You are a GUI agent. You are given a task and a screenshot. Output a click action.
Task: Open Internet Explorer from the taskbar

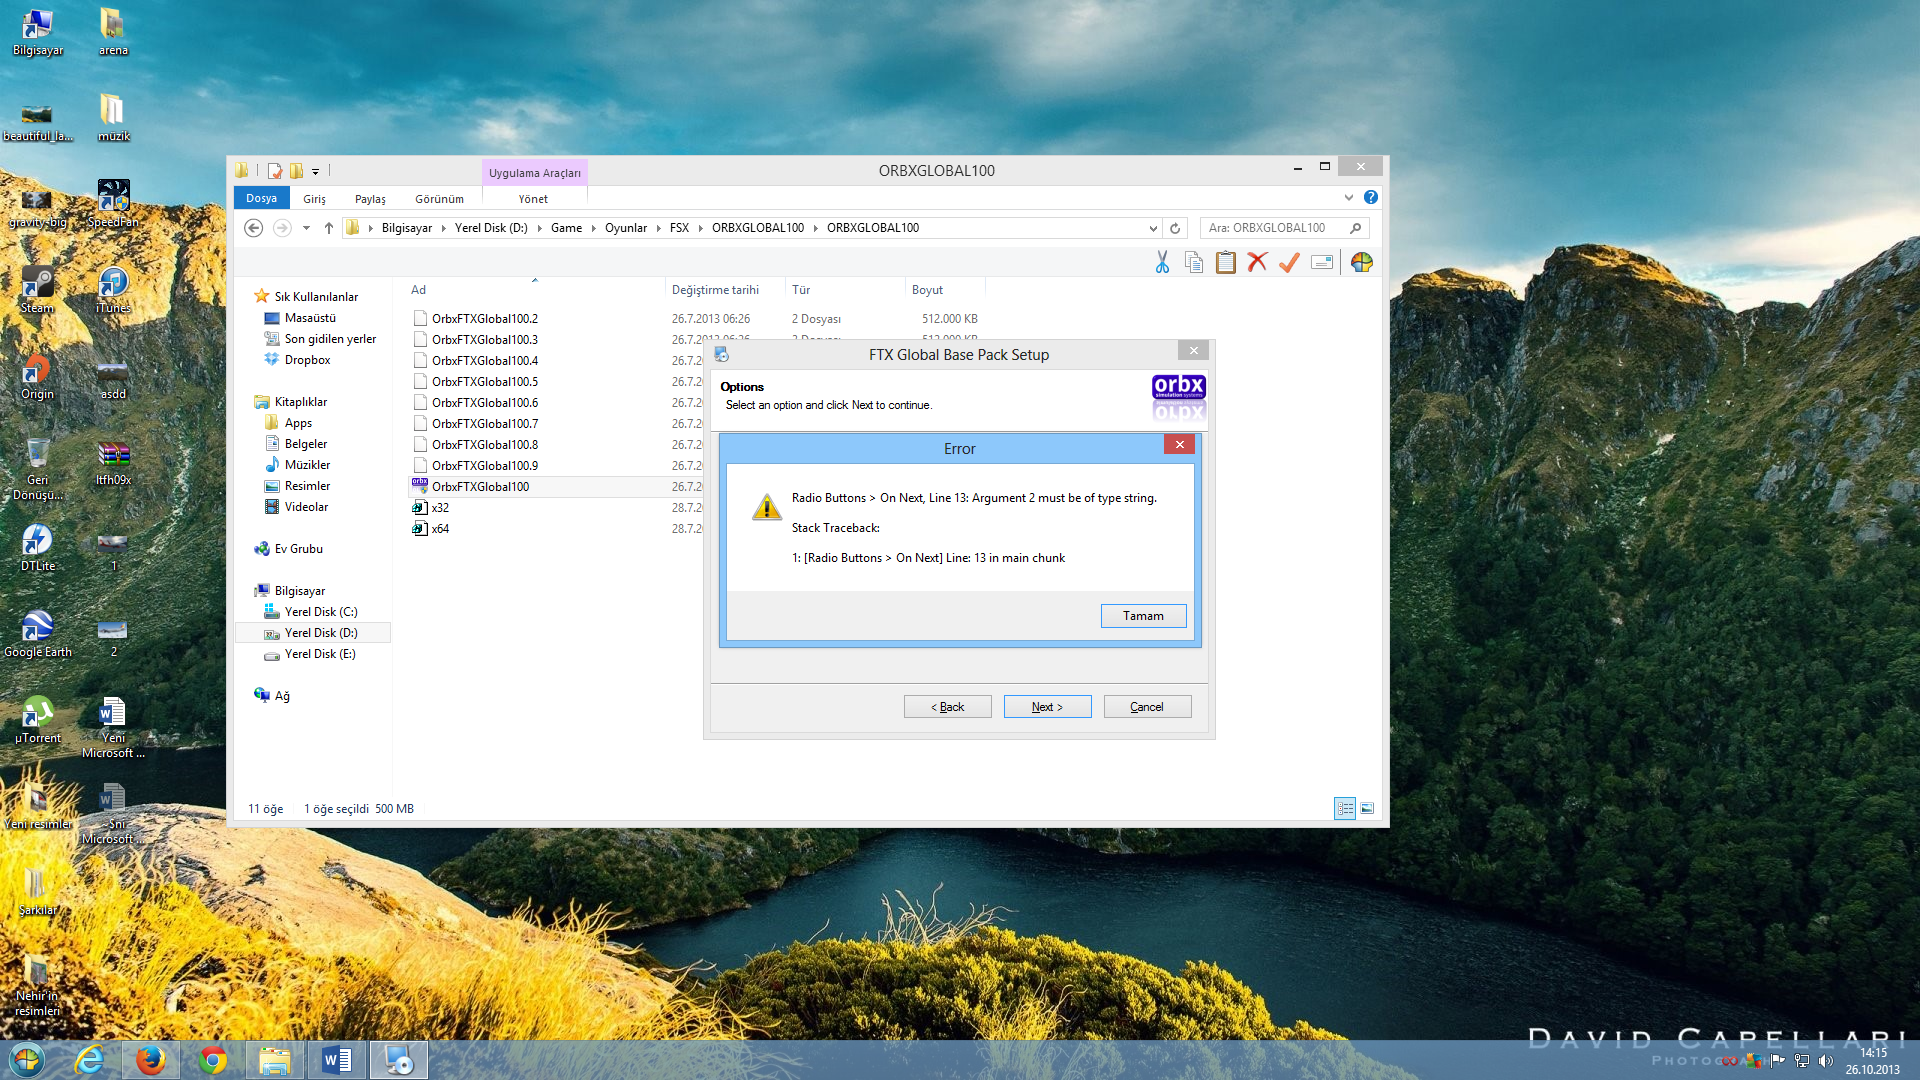(x=89, y=1060)
